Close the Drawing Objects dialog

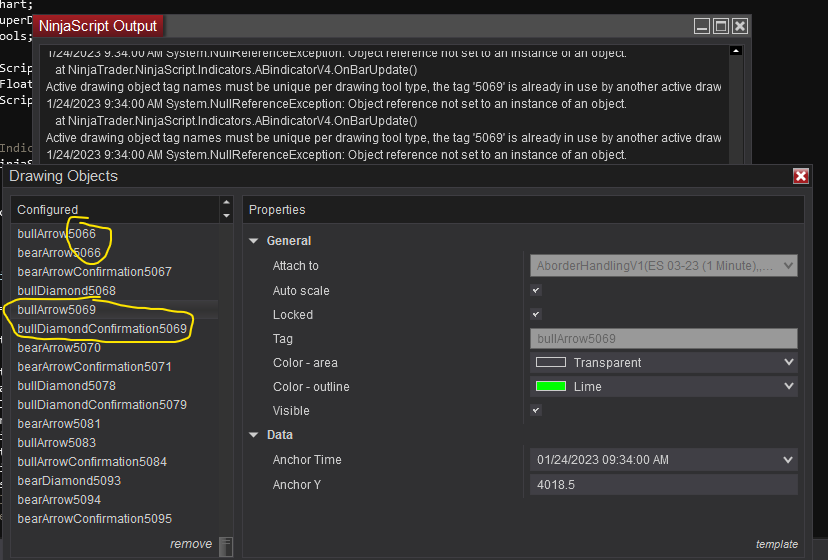coord(801,176)
